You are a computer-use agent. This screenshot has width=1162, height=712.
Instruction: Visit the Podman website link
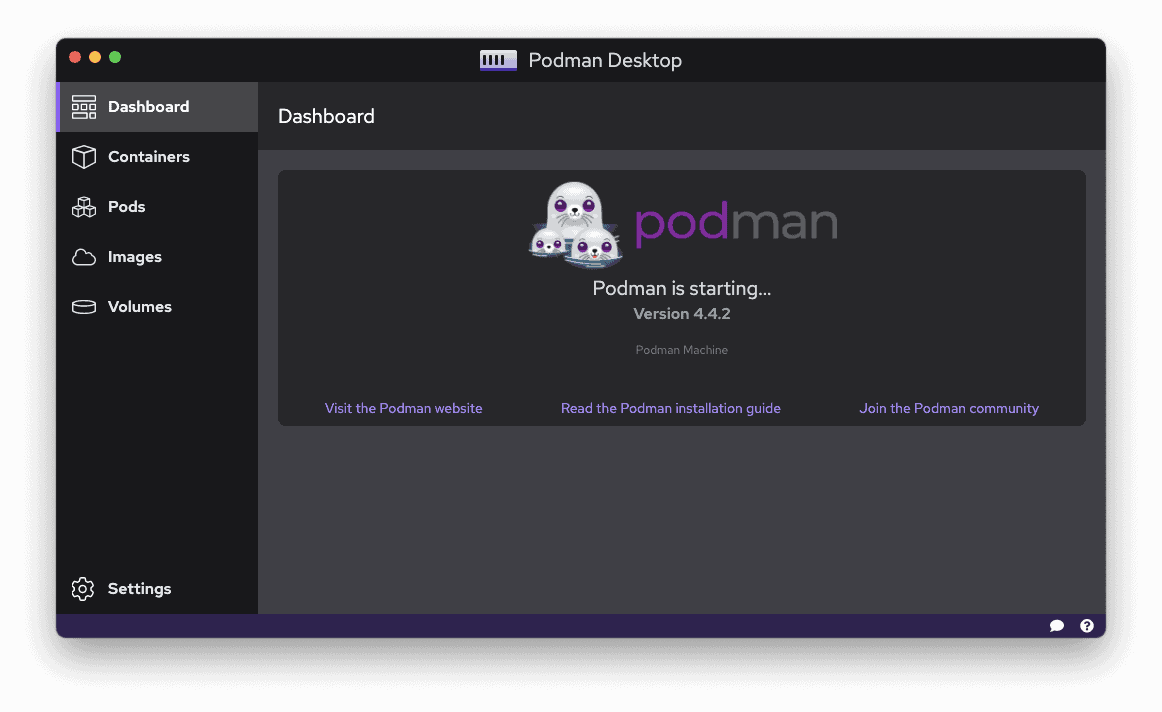coord(403,408)
